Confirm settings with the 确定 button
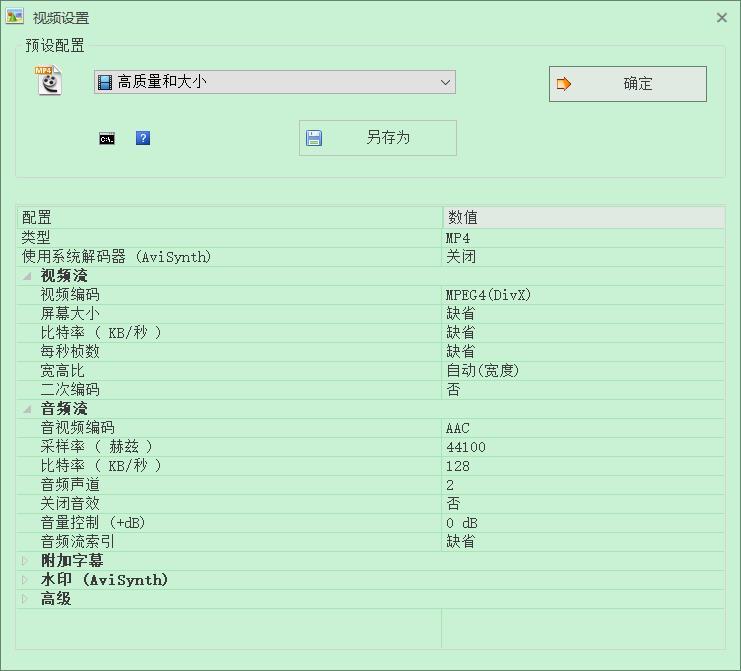 click(628, 84)
